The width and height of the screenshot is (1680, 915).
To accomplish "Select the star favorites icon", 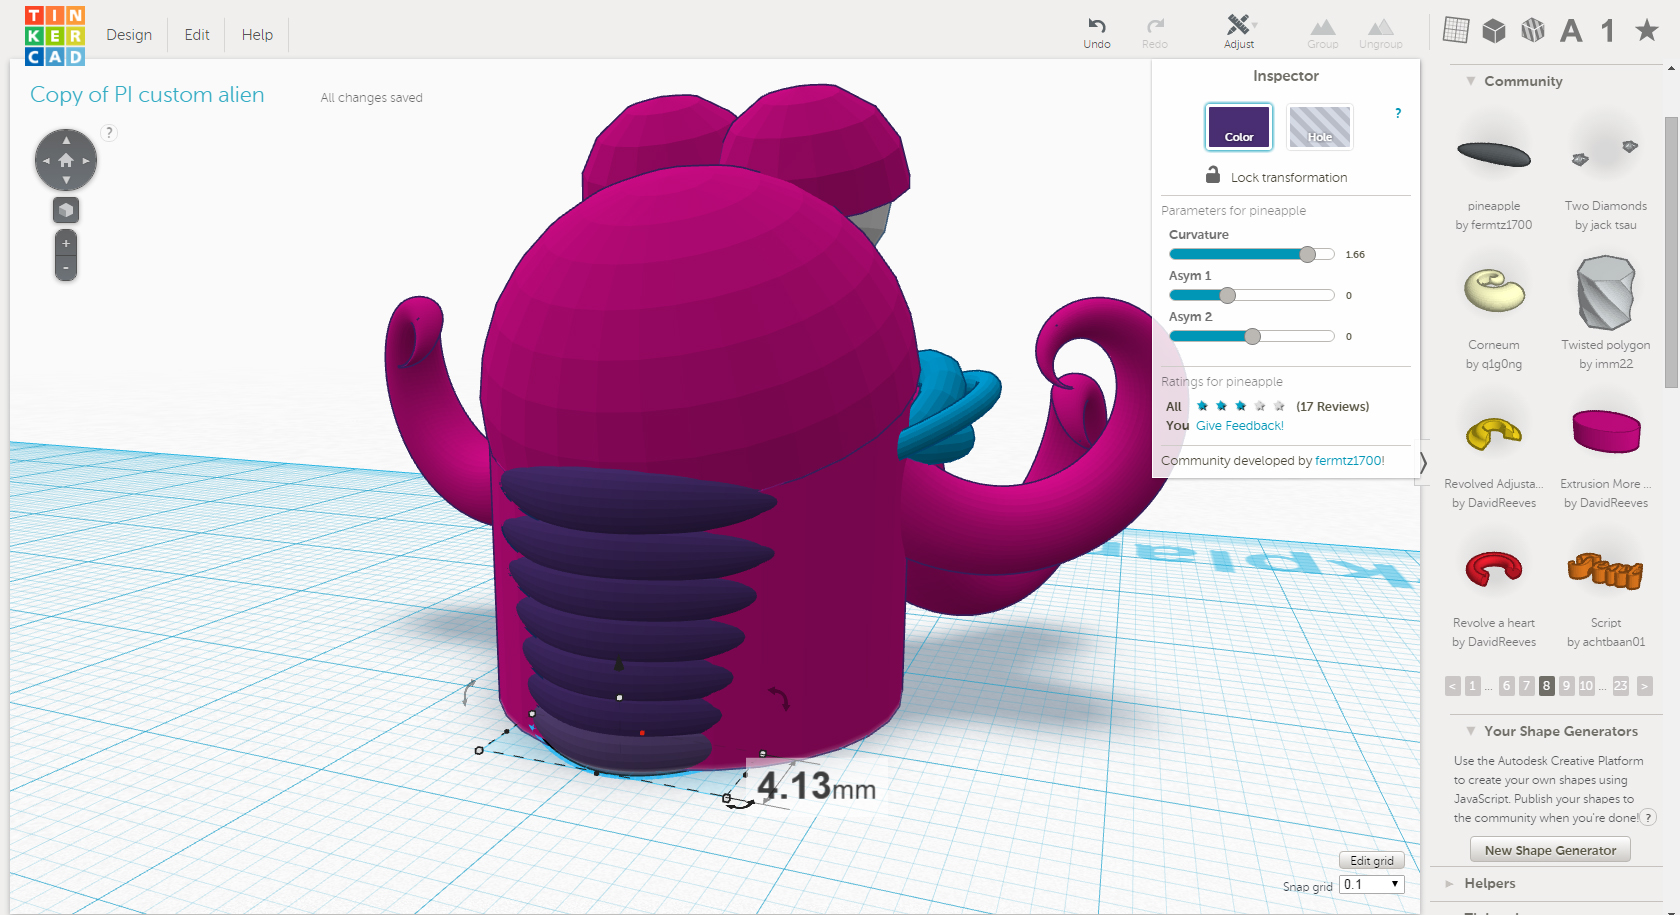I will [x=1647, y=30].
